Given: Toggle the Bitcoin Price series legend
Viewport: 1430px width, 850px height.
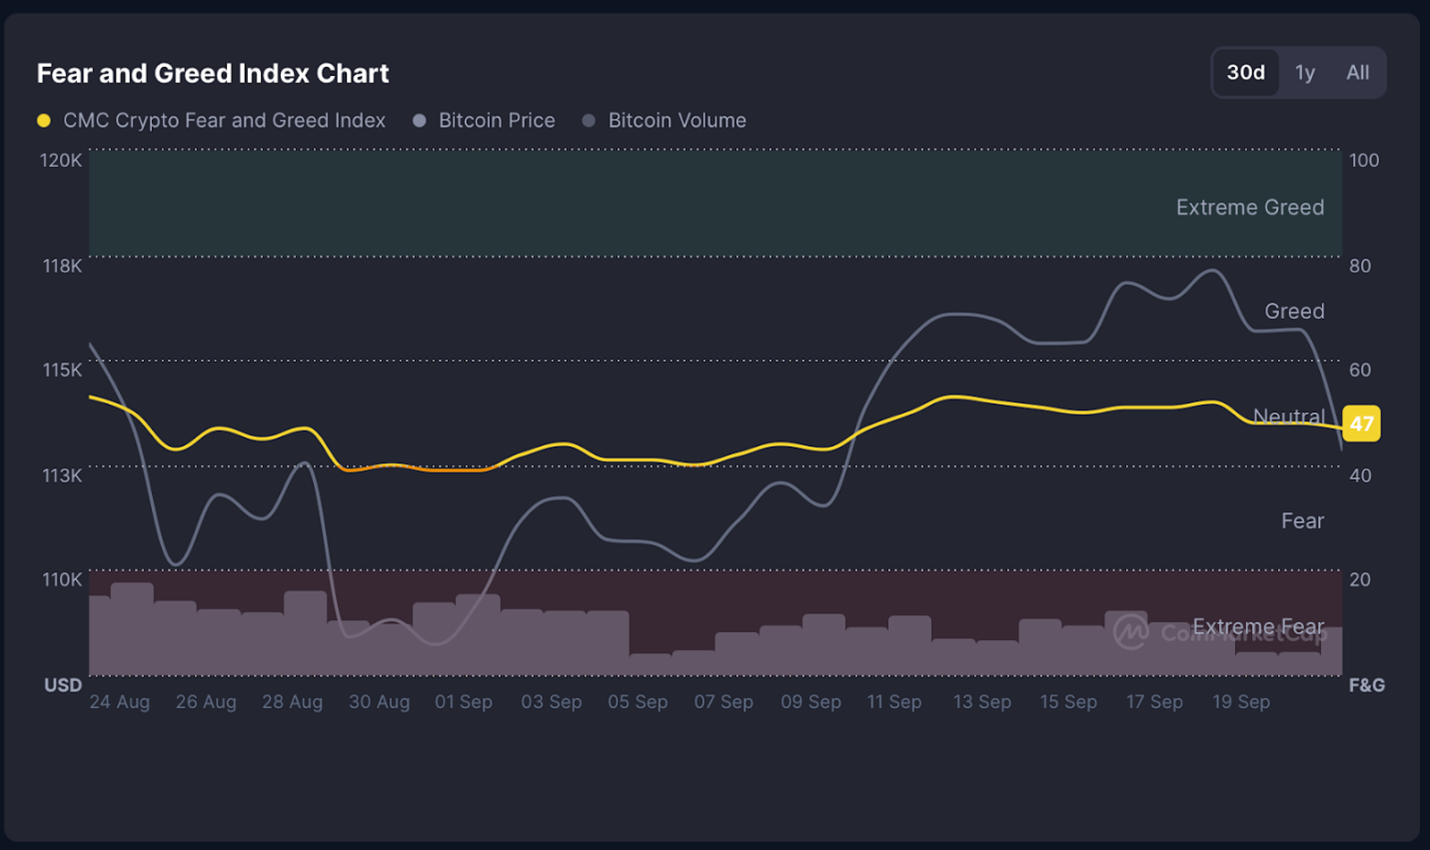Looking at the screenshot, I should 496,121.
